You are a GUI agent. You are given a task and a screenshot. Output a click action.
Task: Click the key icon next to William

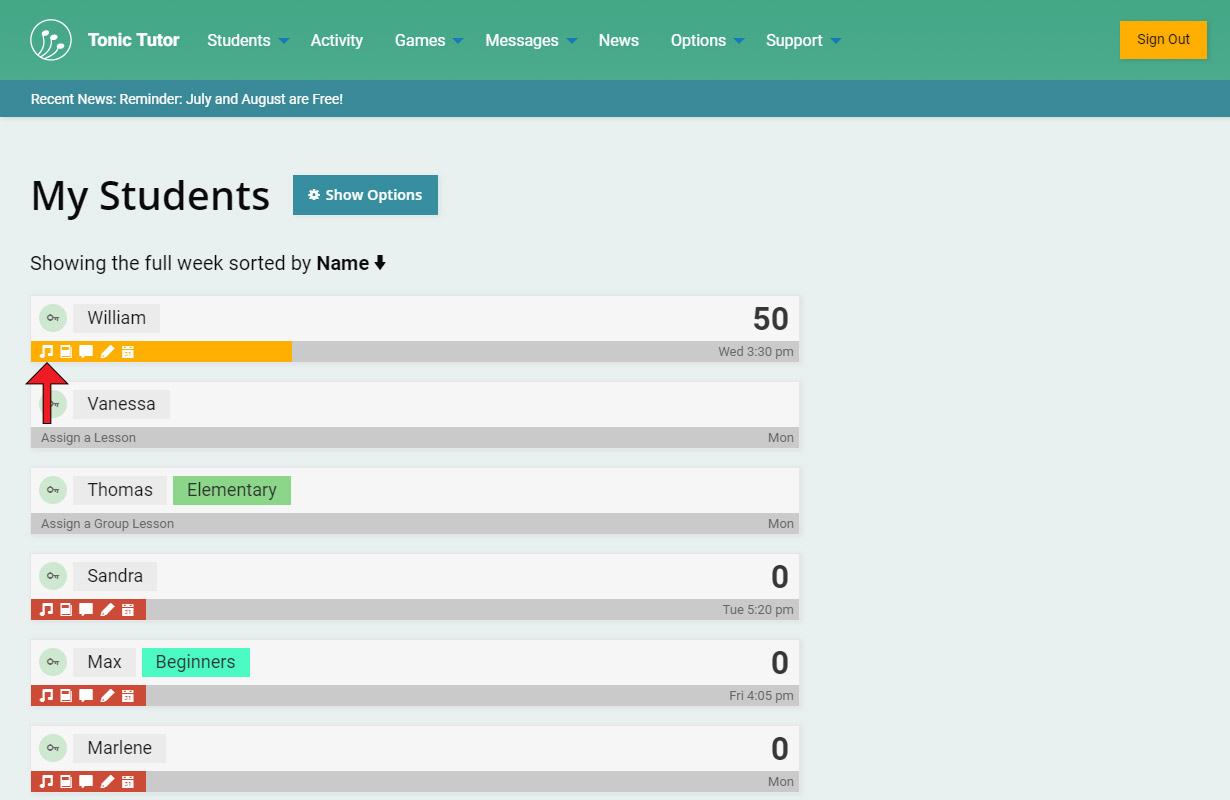click(53, 318)
